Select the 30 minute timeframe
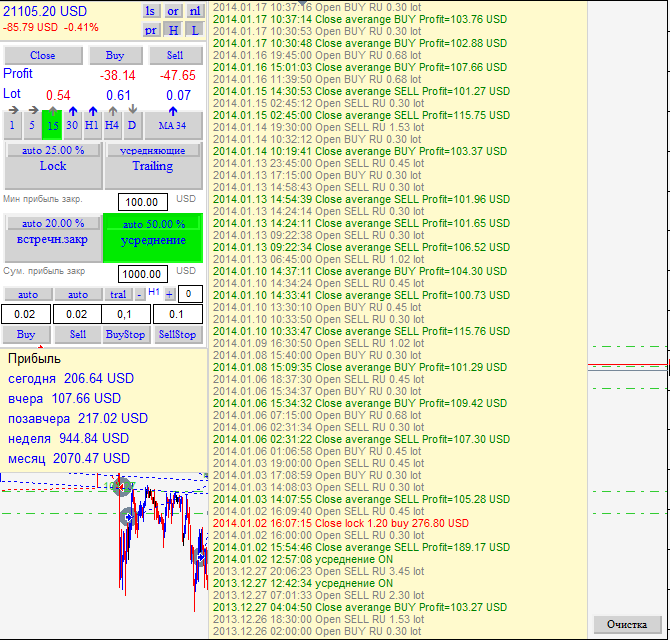The width and height of the screenshot is (670, 640). [x=72, y=125]
